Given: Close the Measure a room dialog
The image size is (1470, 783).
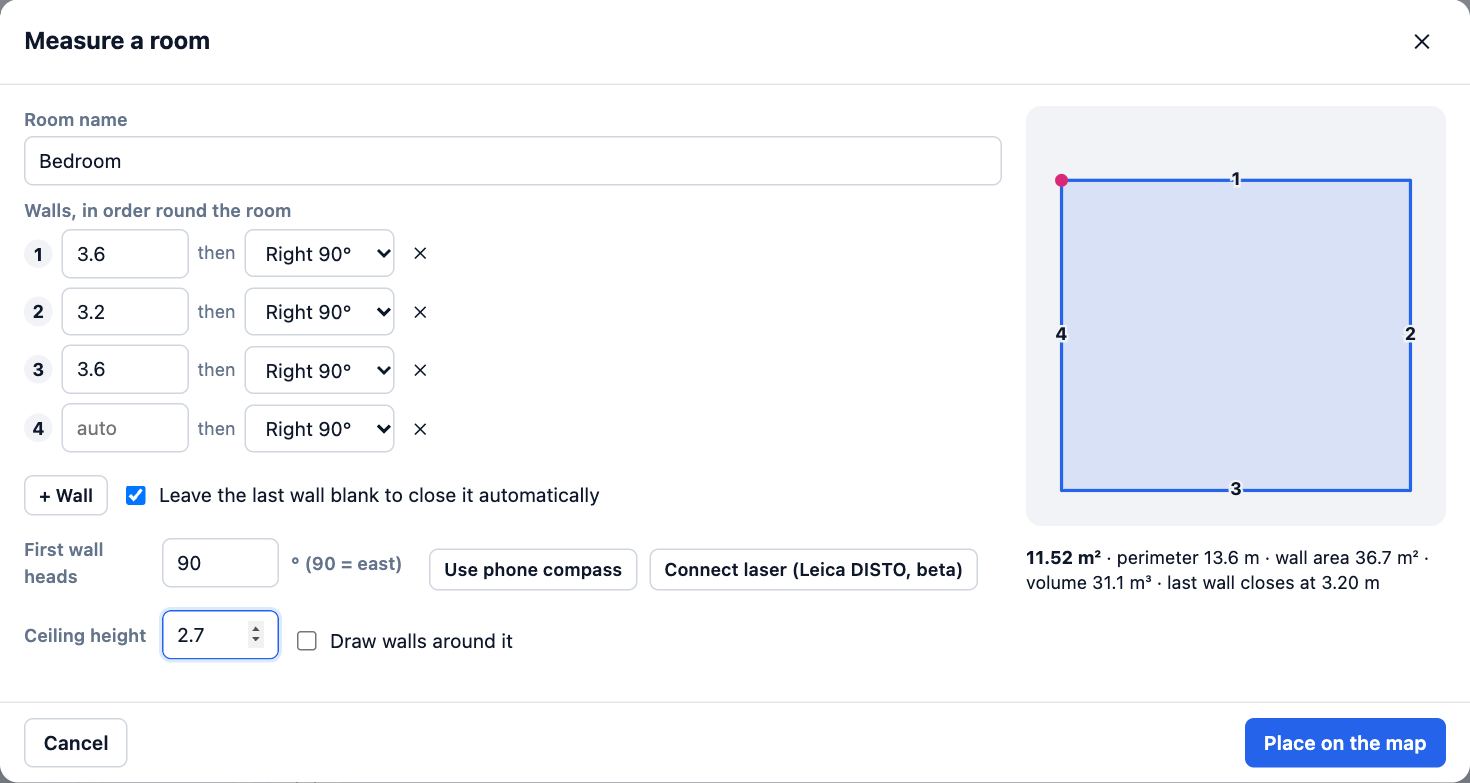Looking at the screenshot, I should (1421, 42).
